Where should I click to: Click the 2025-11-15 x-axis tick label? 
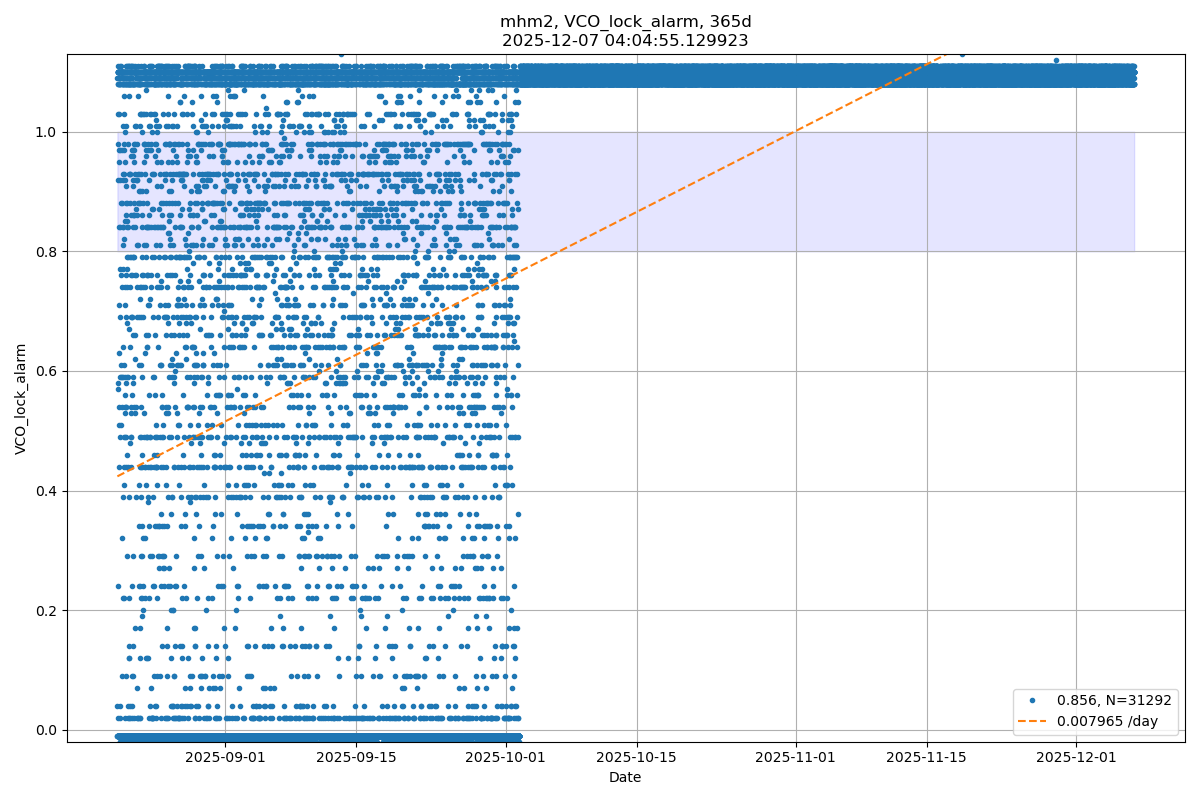click(x=927, y=757)
